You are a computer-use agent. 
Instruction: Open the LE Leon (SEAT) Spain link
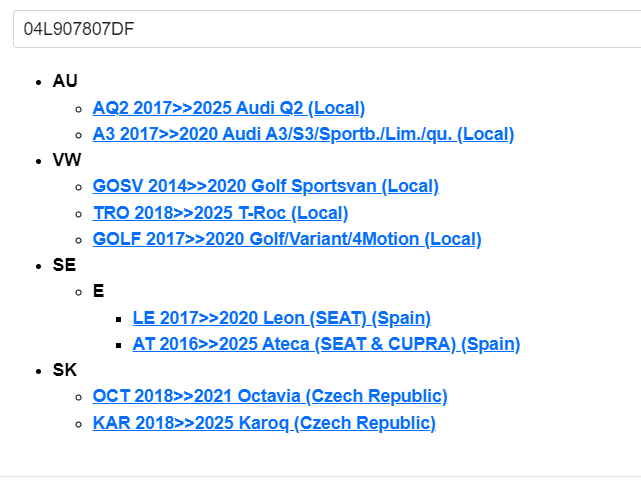[281, 318]
